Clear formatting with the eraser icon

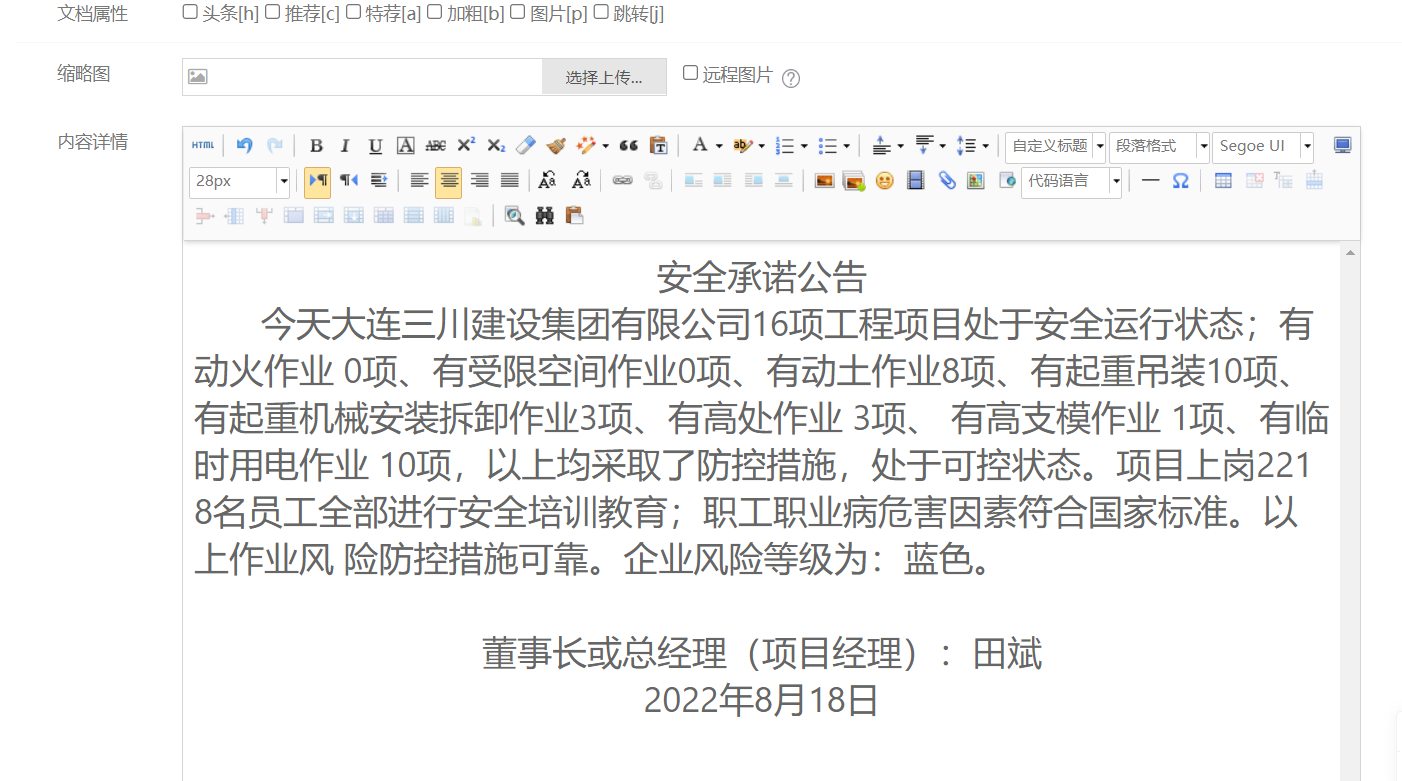coord(526,146)
